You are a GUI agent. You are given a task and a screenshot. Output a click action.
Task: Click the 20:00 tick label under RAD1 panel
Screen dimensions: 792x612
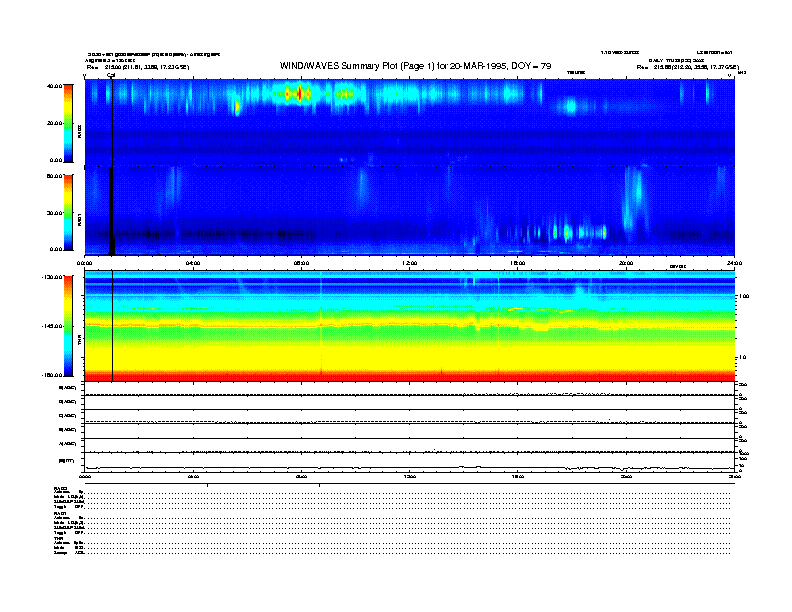[x=626, y=263]
